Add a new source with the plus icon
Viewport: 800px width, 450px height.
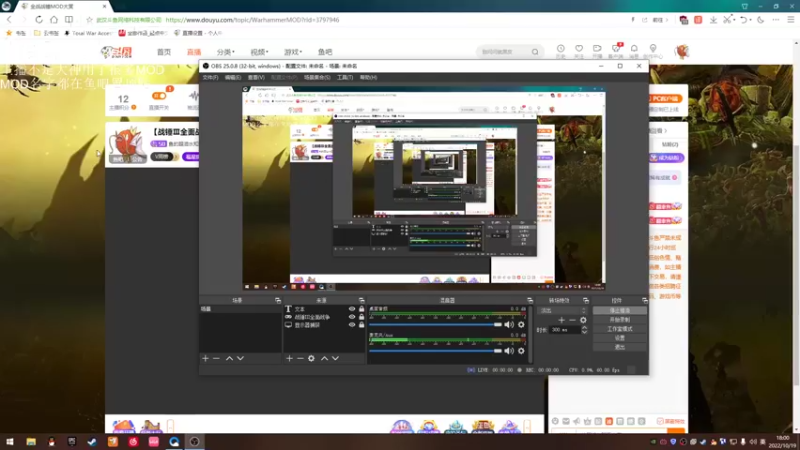[289, 359]
